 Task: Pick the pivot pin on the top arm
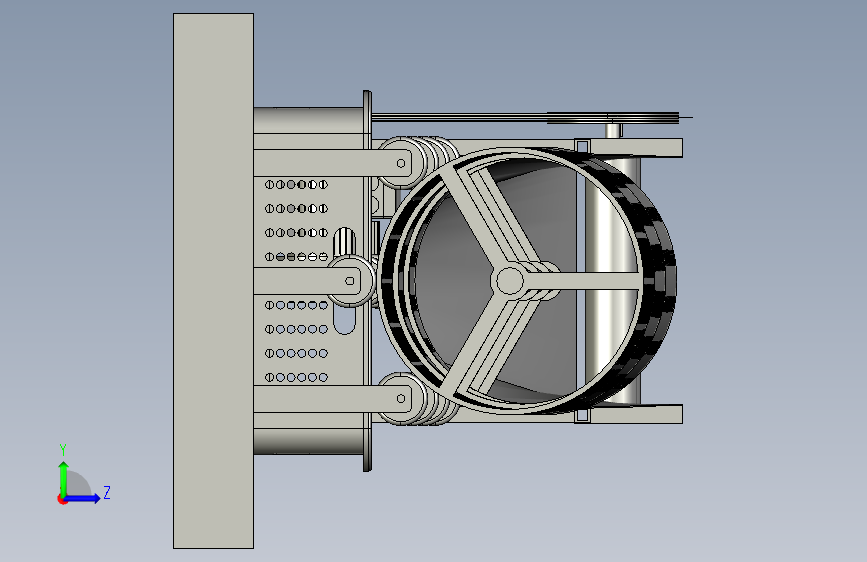401,163
